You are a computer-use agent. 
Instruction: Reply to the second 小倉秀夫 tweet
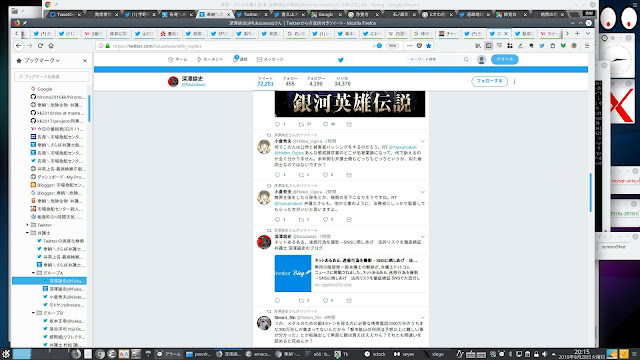pyautogui.click(x=278, y=219)
